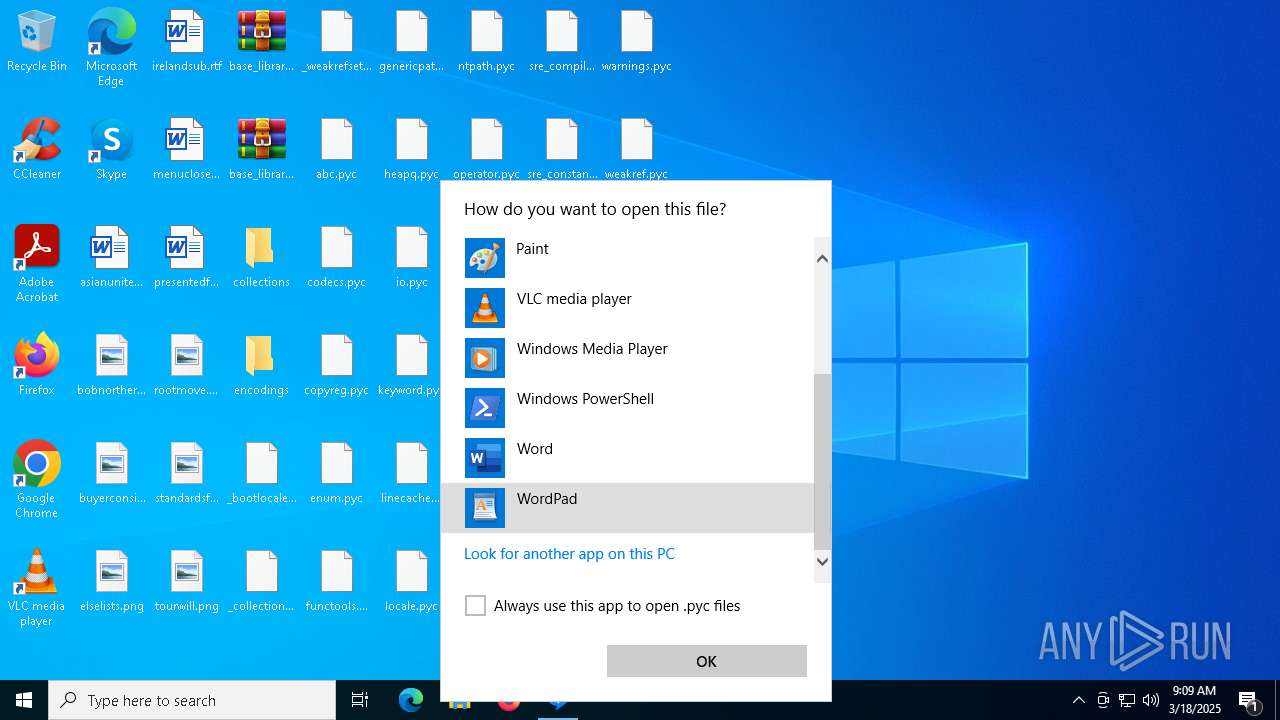The image size is (1280, 720).
Task: Select the bobnorther image file icon
Action: (111, 366)
